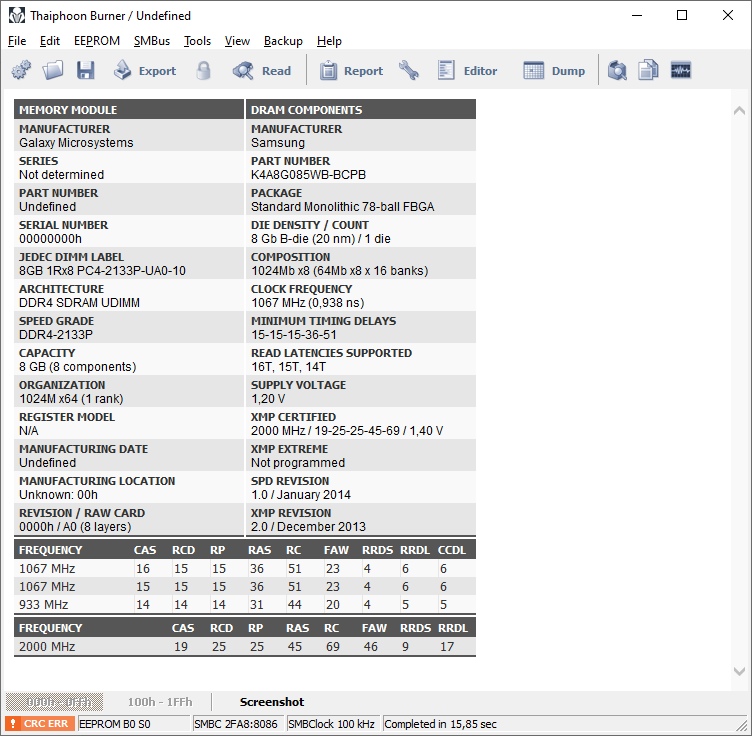Screen dimensions: 752x736
Task: Click the DRAM COMPONENTS section header
Action: click(x=361, y=109)
